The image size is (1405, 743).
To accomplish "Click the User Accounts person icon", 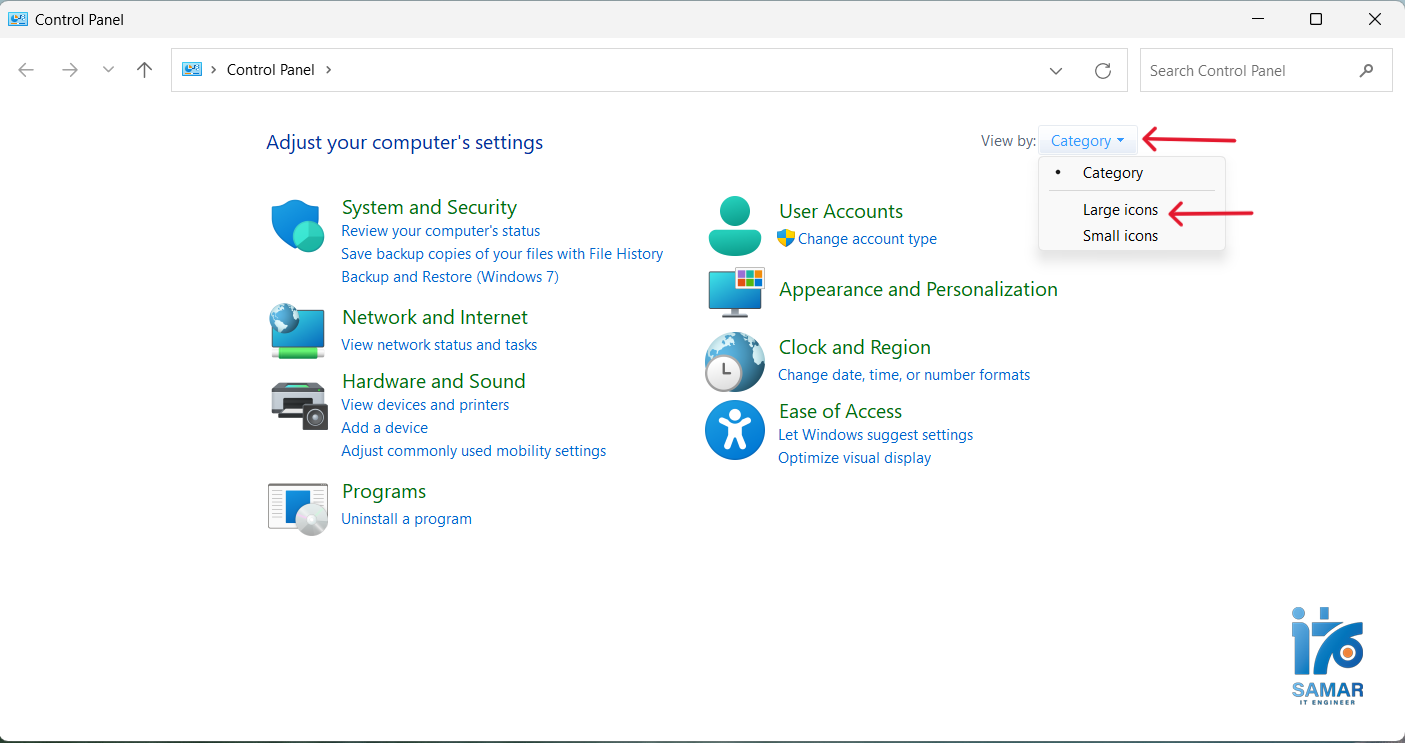I will pos(734,226).
